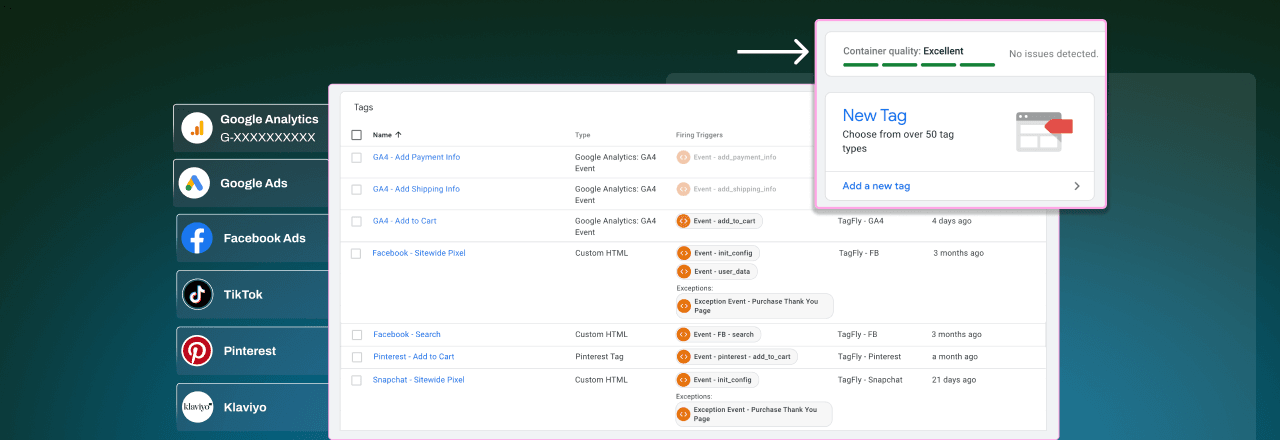Click the Type column header
The height and width of the screenshot is (440, 1280).
coord(583,134)
